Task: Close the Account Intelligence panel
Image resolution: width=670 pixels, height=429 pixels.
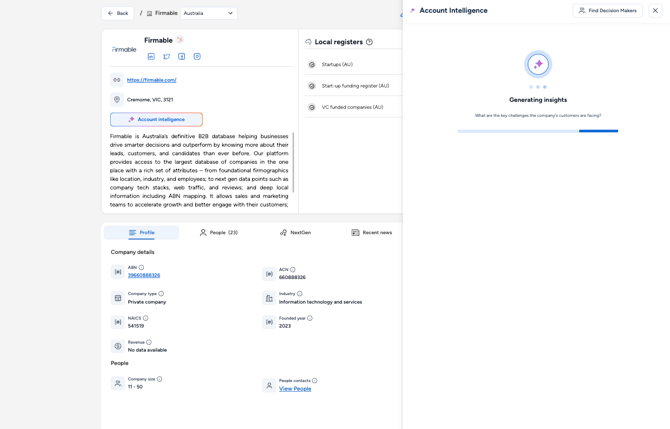Action: (655, 11)
